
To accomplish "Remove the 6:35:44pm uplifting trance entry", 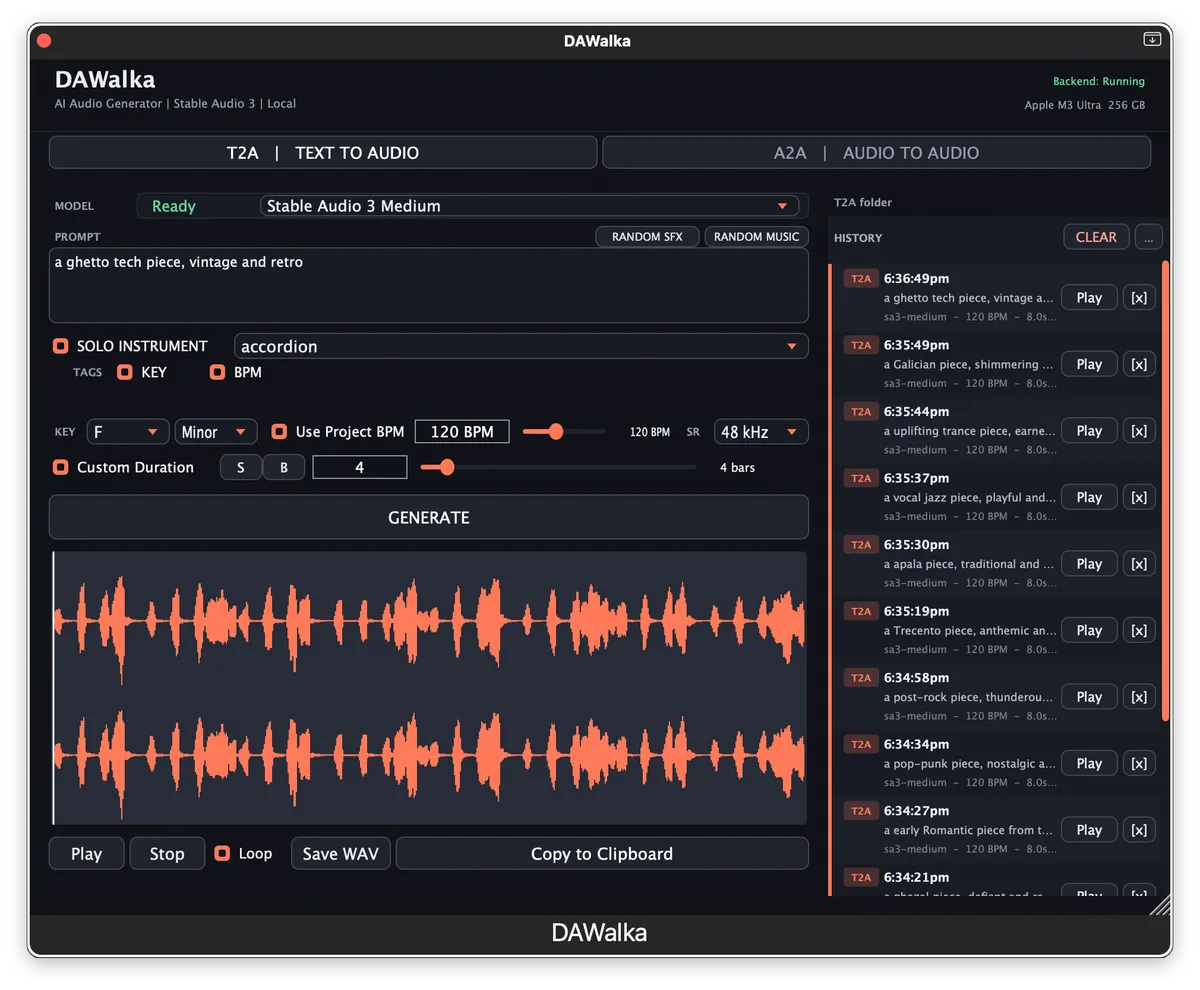I will [x=1139, y=431].
